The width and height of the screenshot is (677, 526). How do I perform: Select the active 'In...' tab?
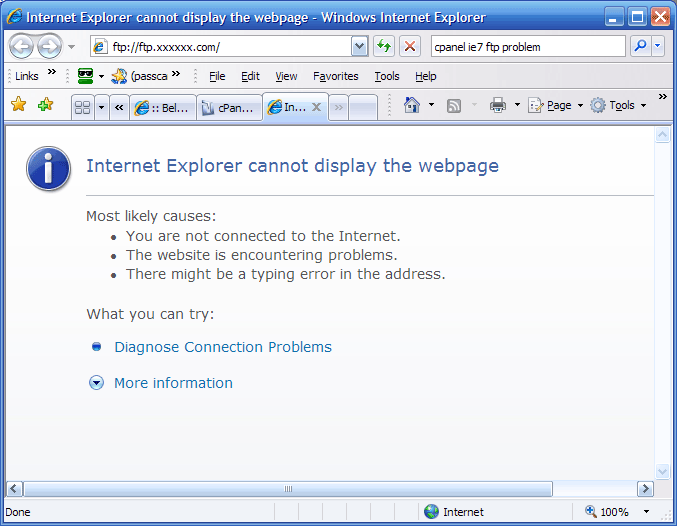[x=287, y=107]
